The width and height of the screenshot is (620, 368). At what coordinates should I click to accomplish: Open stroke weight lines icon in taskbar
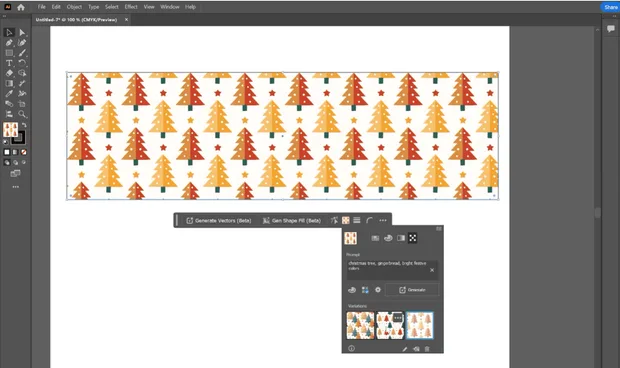pyautogui.click(x=357, y=221)
